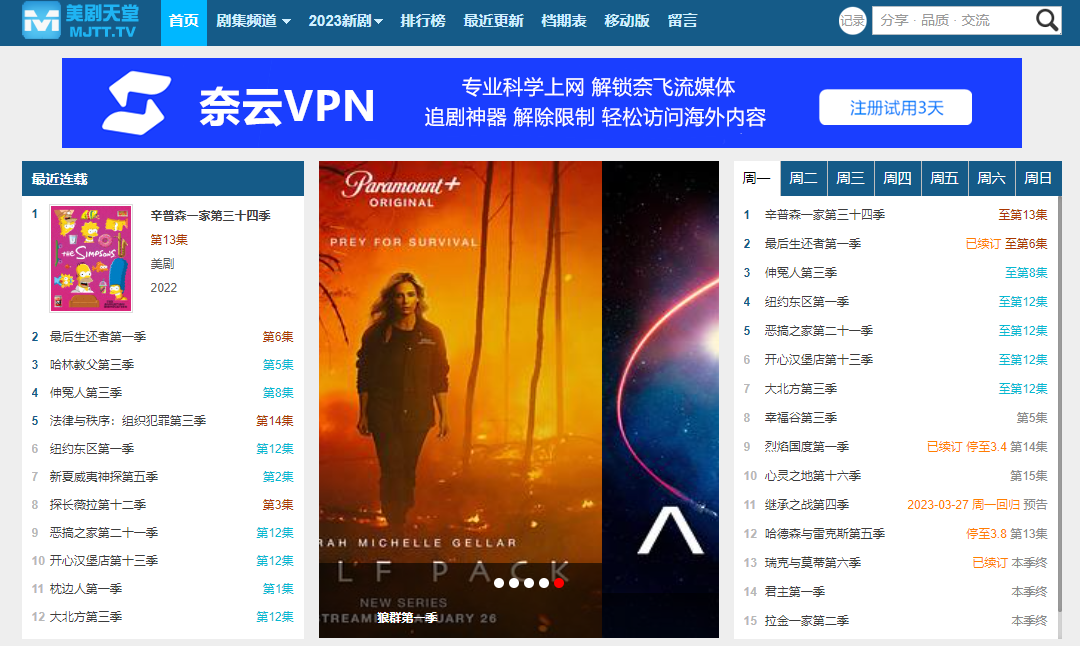Open 瑞克与莫蒂第六季 in schedule
The image size is (1080, 646).
[x=813, y=563]
